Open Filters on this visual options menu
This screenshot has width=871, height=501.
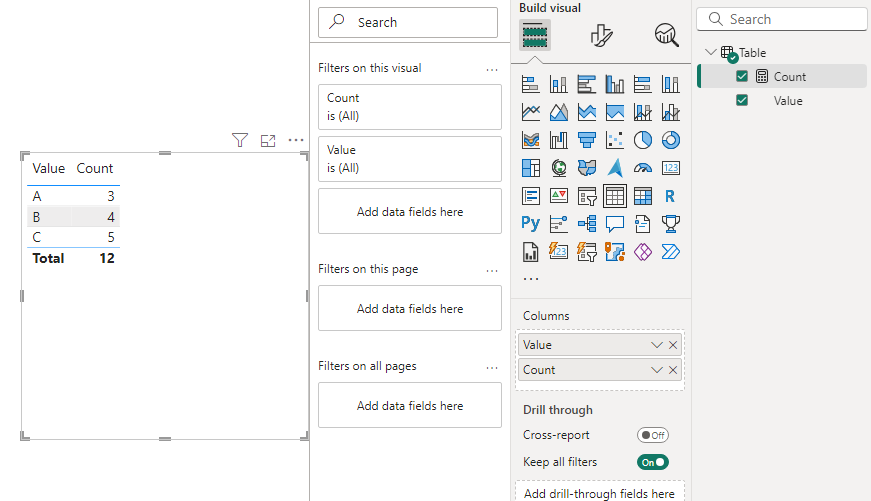pyautogui.click(x=492, y=70)
